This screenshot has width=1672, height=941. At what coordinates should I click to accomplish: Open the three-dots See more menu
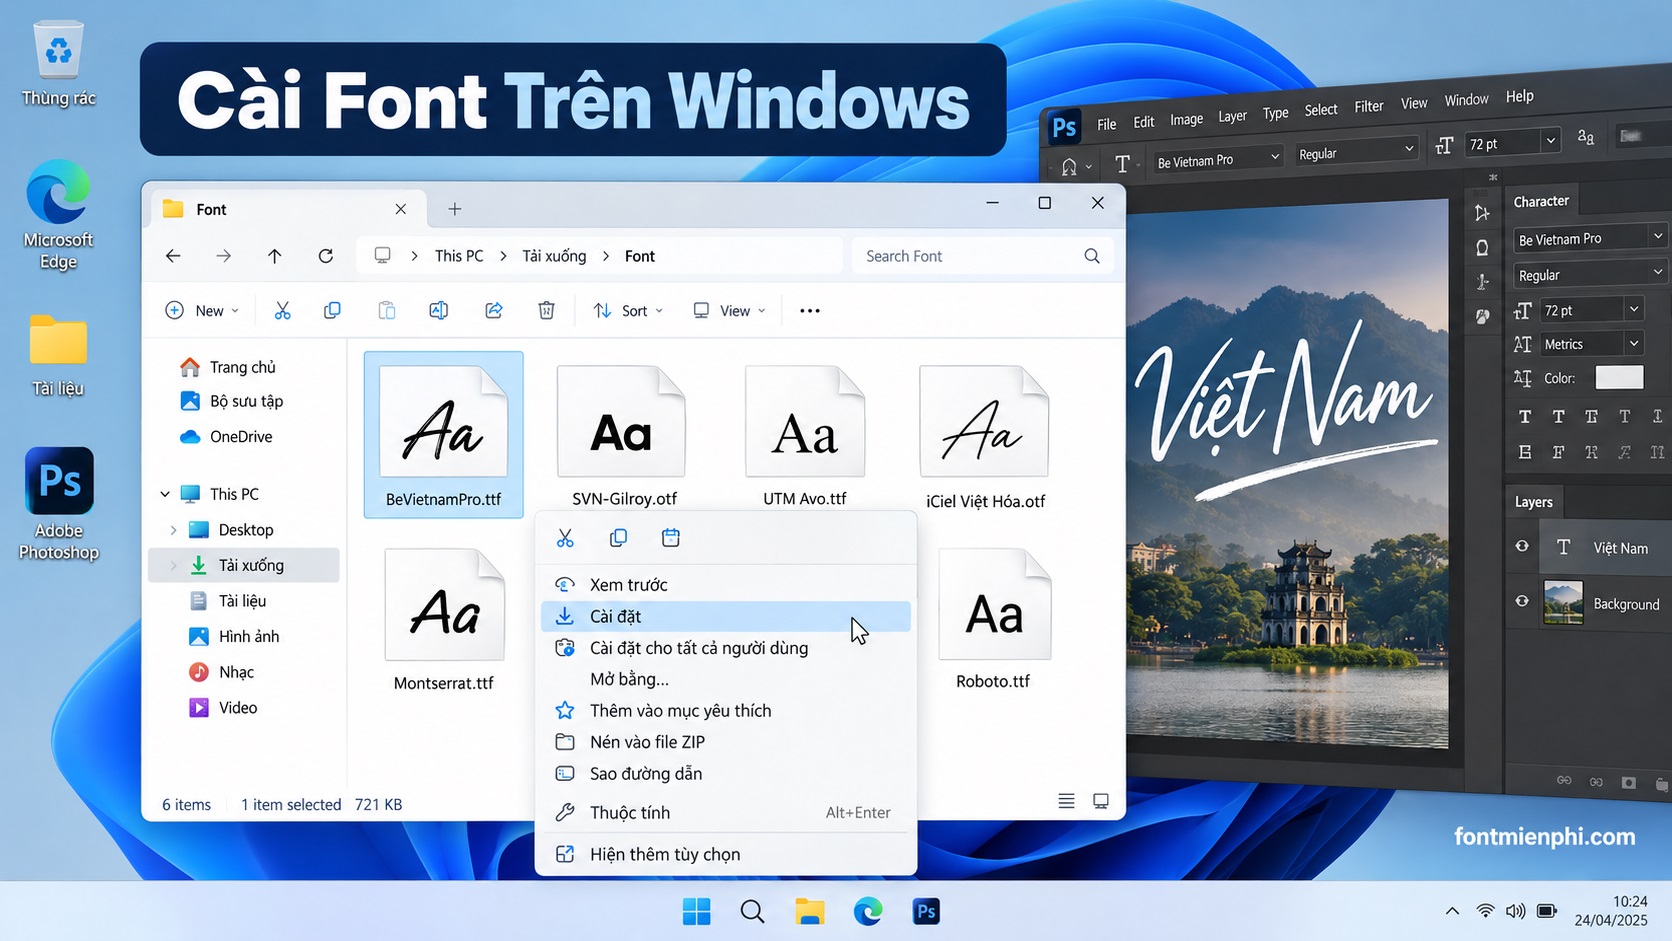pyautogui.click(x=810, y=311)
